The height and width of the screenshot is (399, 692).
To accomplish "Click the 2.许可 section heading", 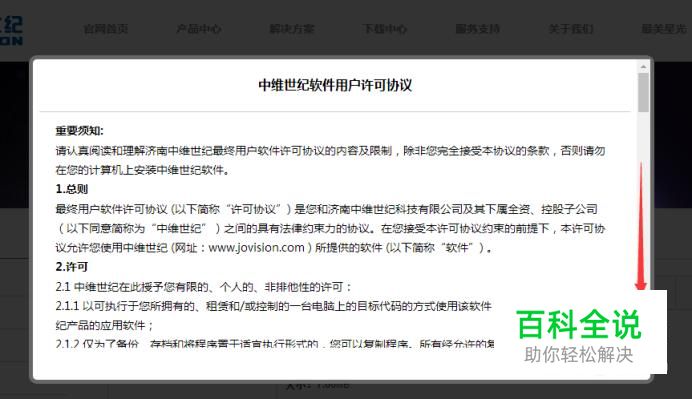I will click(71, 267).
